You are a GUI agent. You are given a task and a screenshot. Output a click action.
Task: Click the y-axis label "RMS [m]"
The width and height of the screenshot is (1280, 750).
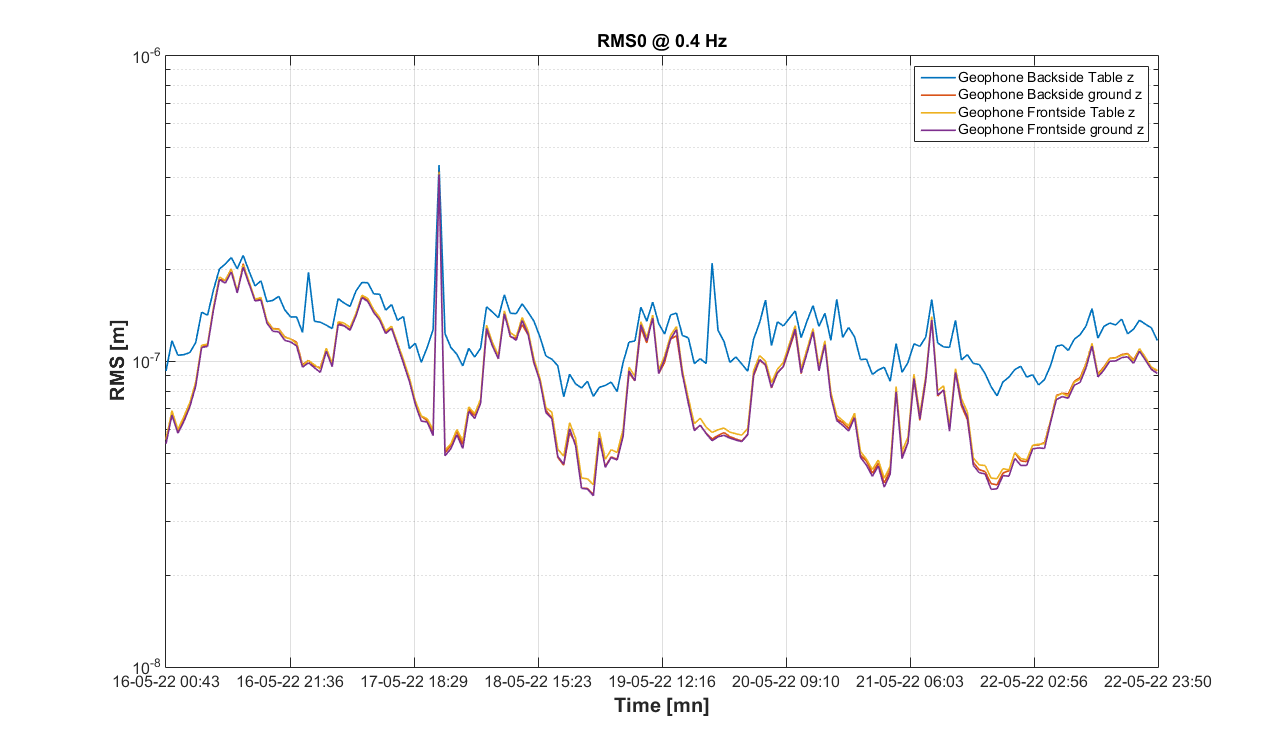tap(118, 361)
